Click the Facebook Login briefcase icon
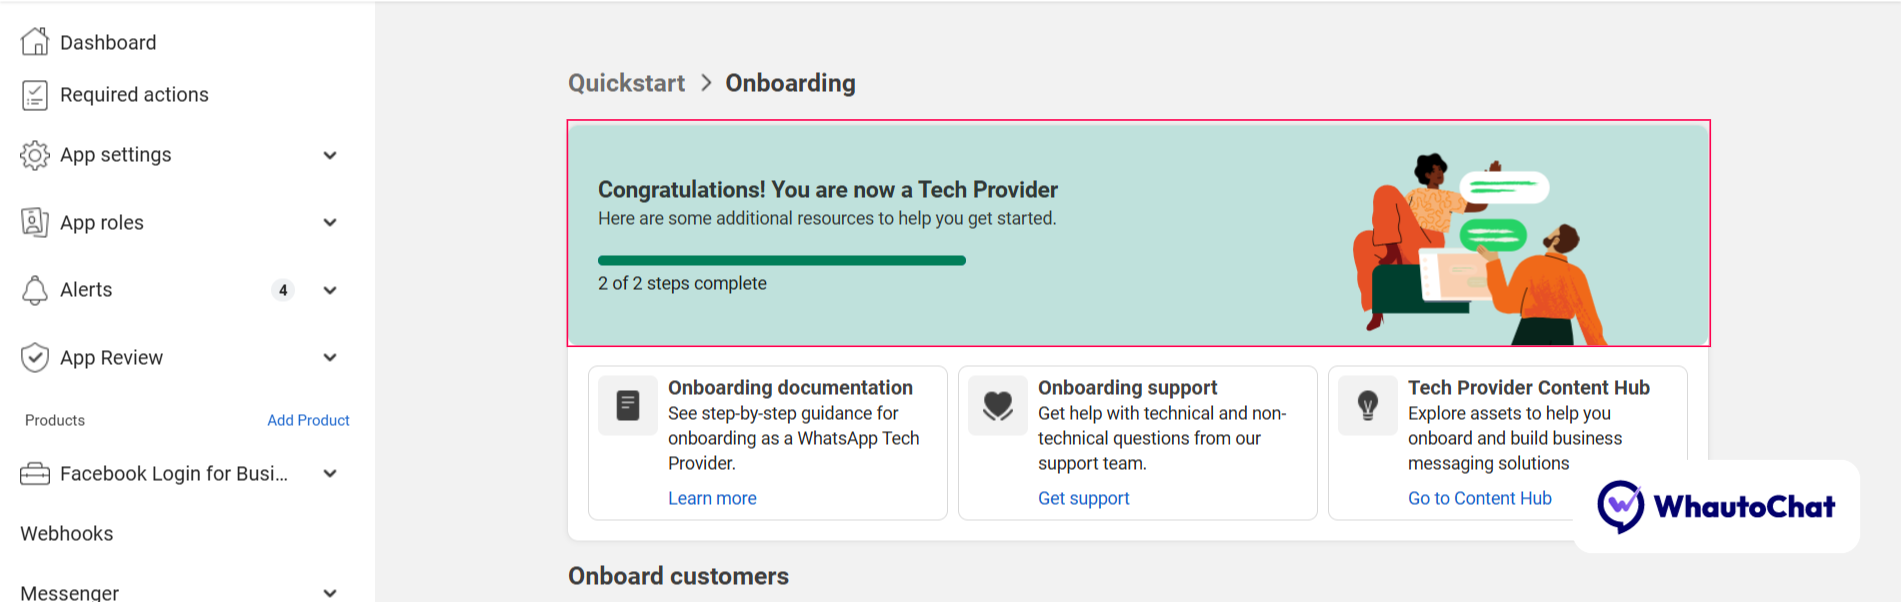Screen dimensions: 1901x602 [35, 474]
